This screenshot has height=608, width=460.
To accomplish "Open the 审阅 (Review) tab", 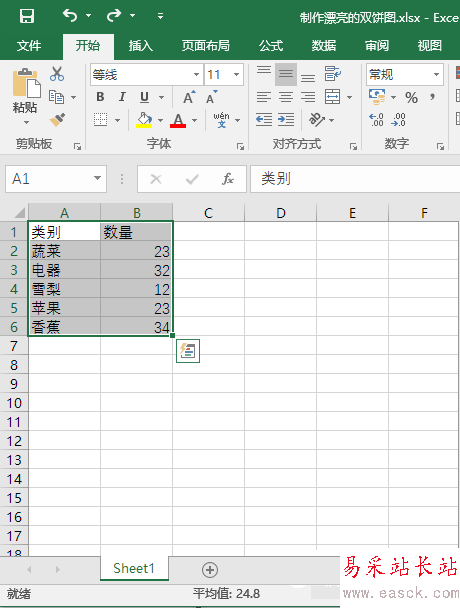I will click(x=376, y=46).
